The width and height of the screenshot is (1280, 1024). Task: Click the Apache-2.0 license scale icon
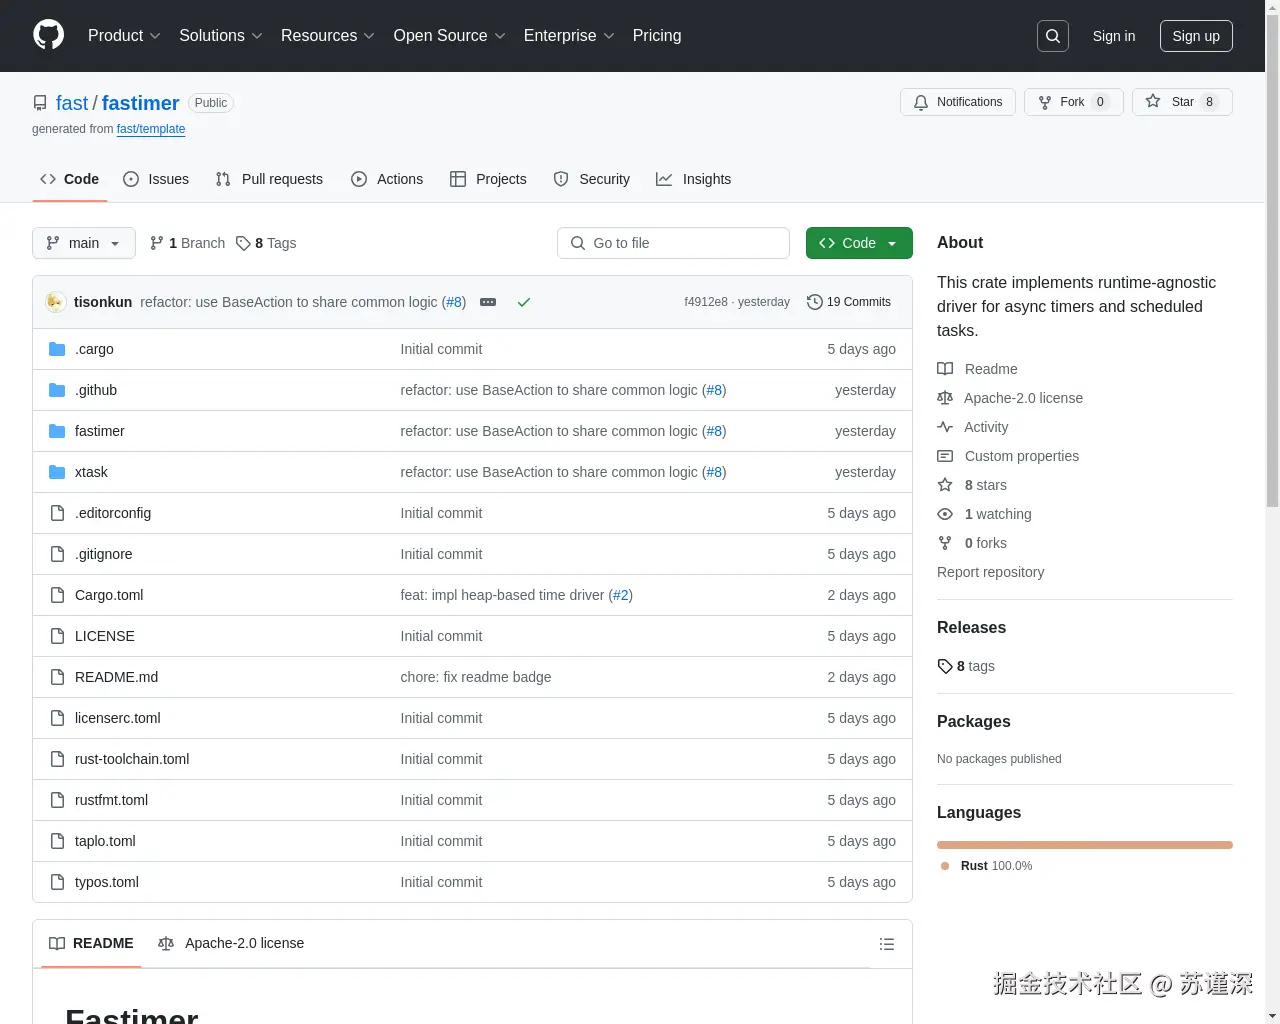pyautogui.click(x=945, y=397)
